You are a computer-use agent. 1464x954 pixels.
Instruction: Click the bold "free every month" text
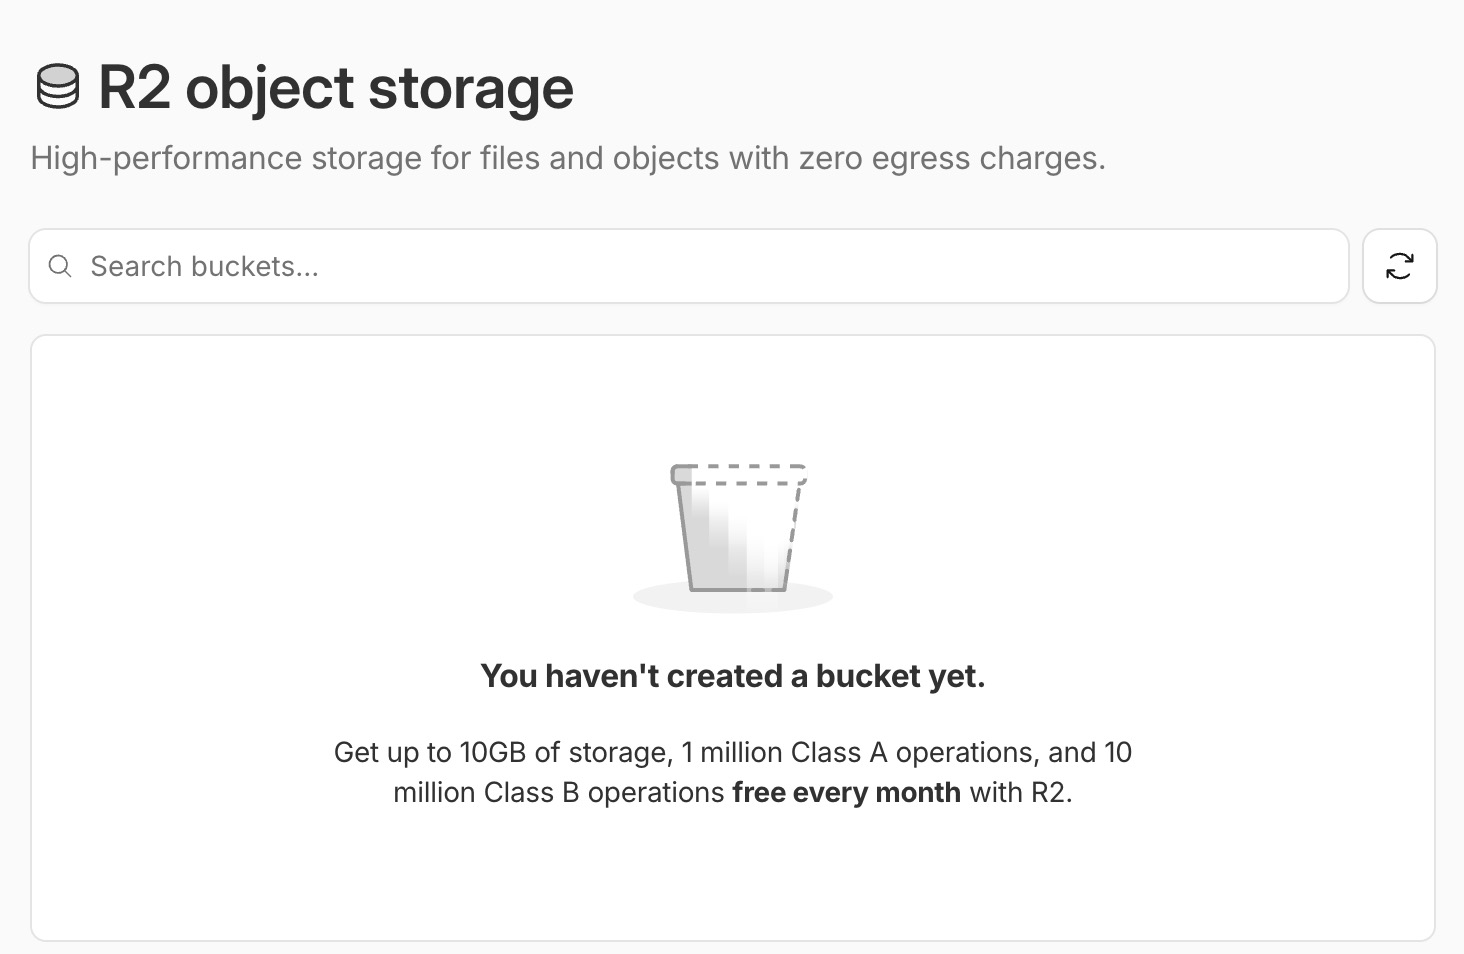tap(846, 792)
